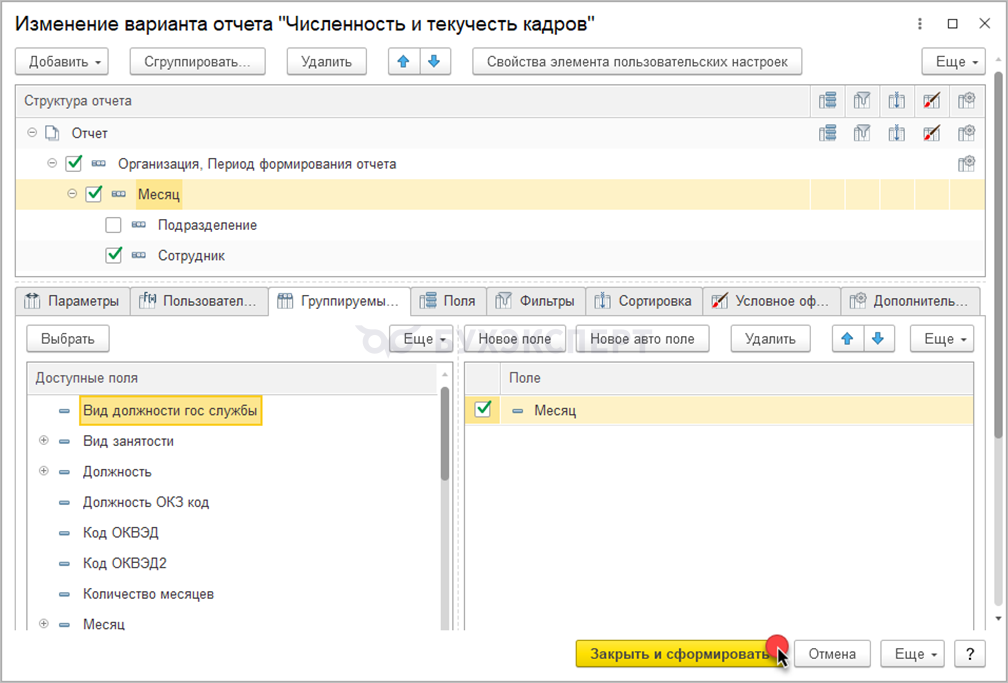1008x683 pixels.
Task: Click the move up arrow in top toolbar
Action: click(404, 62)
